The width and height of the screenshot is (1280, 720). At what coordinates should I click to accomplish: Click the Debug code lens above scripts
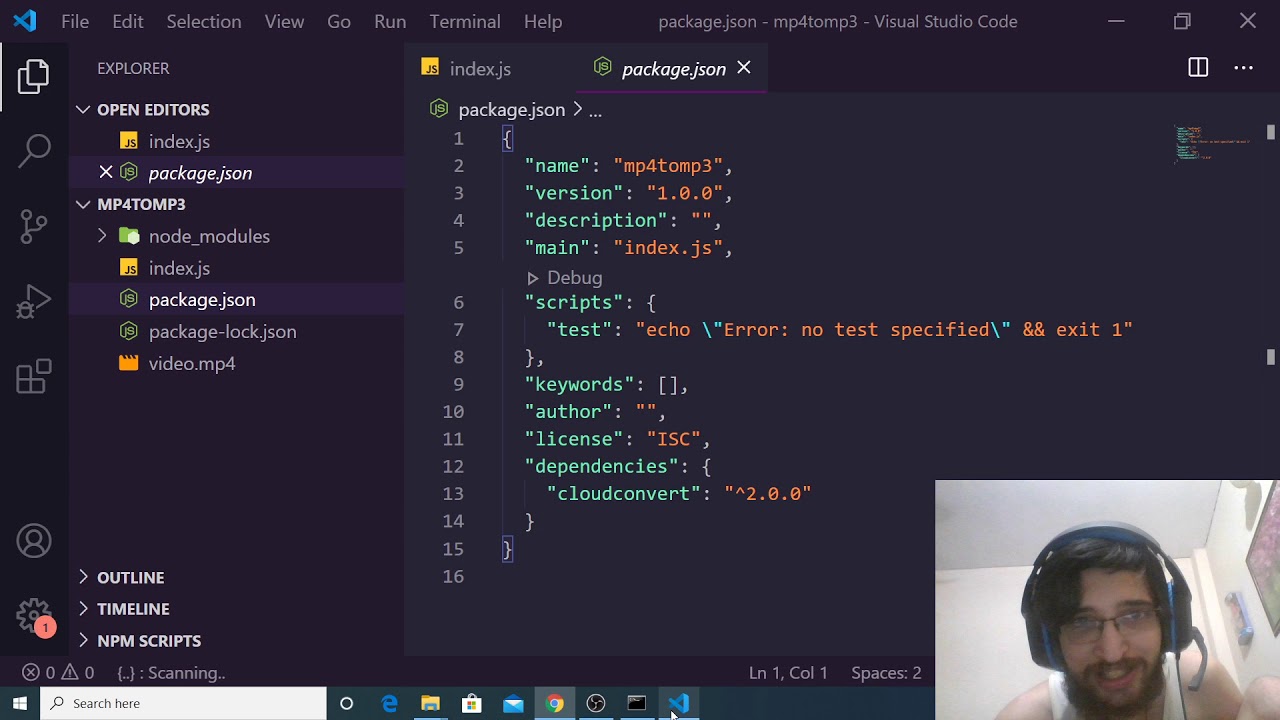click(573, 278)
